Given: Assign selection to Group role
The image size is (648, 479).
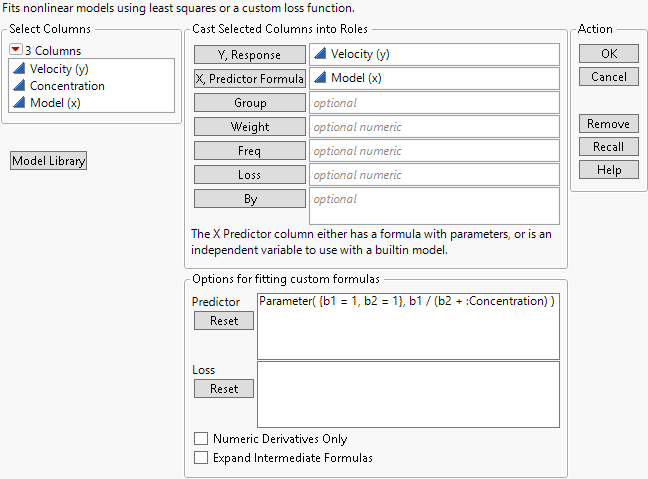Looking at the screenshot, I should pos(249,102).
